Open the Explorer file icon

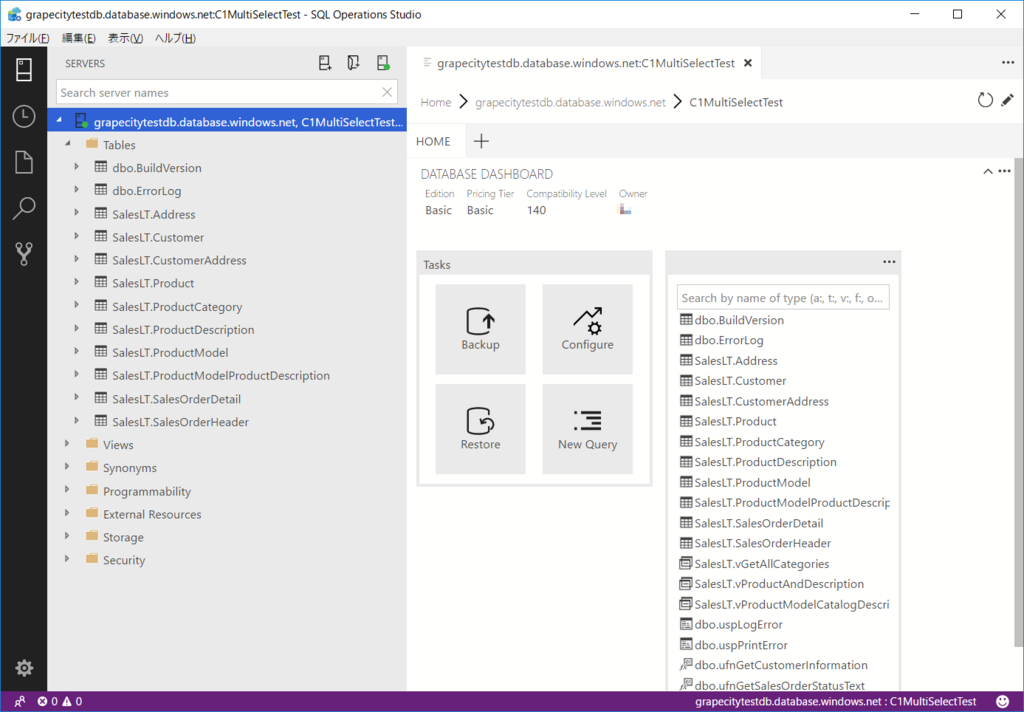pos(24,162)
